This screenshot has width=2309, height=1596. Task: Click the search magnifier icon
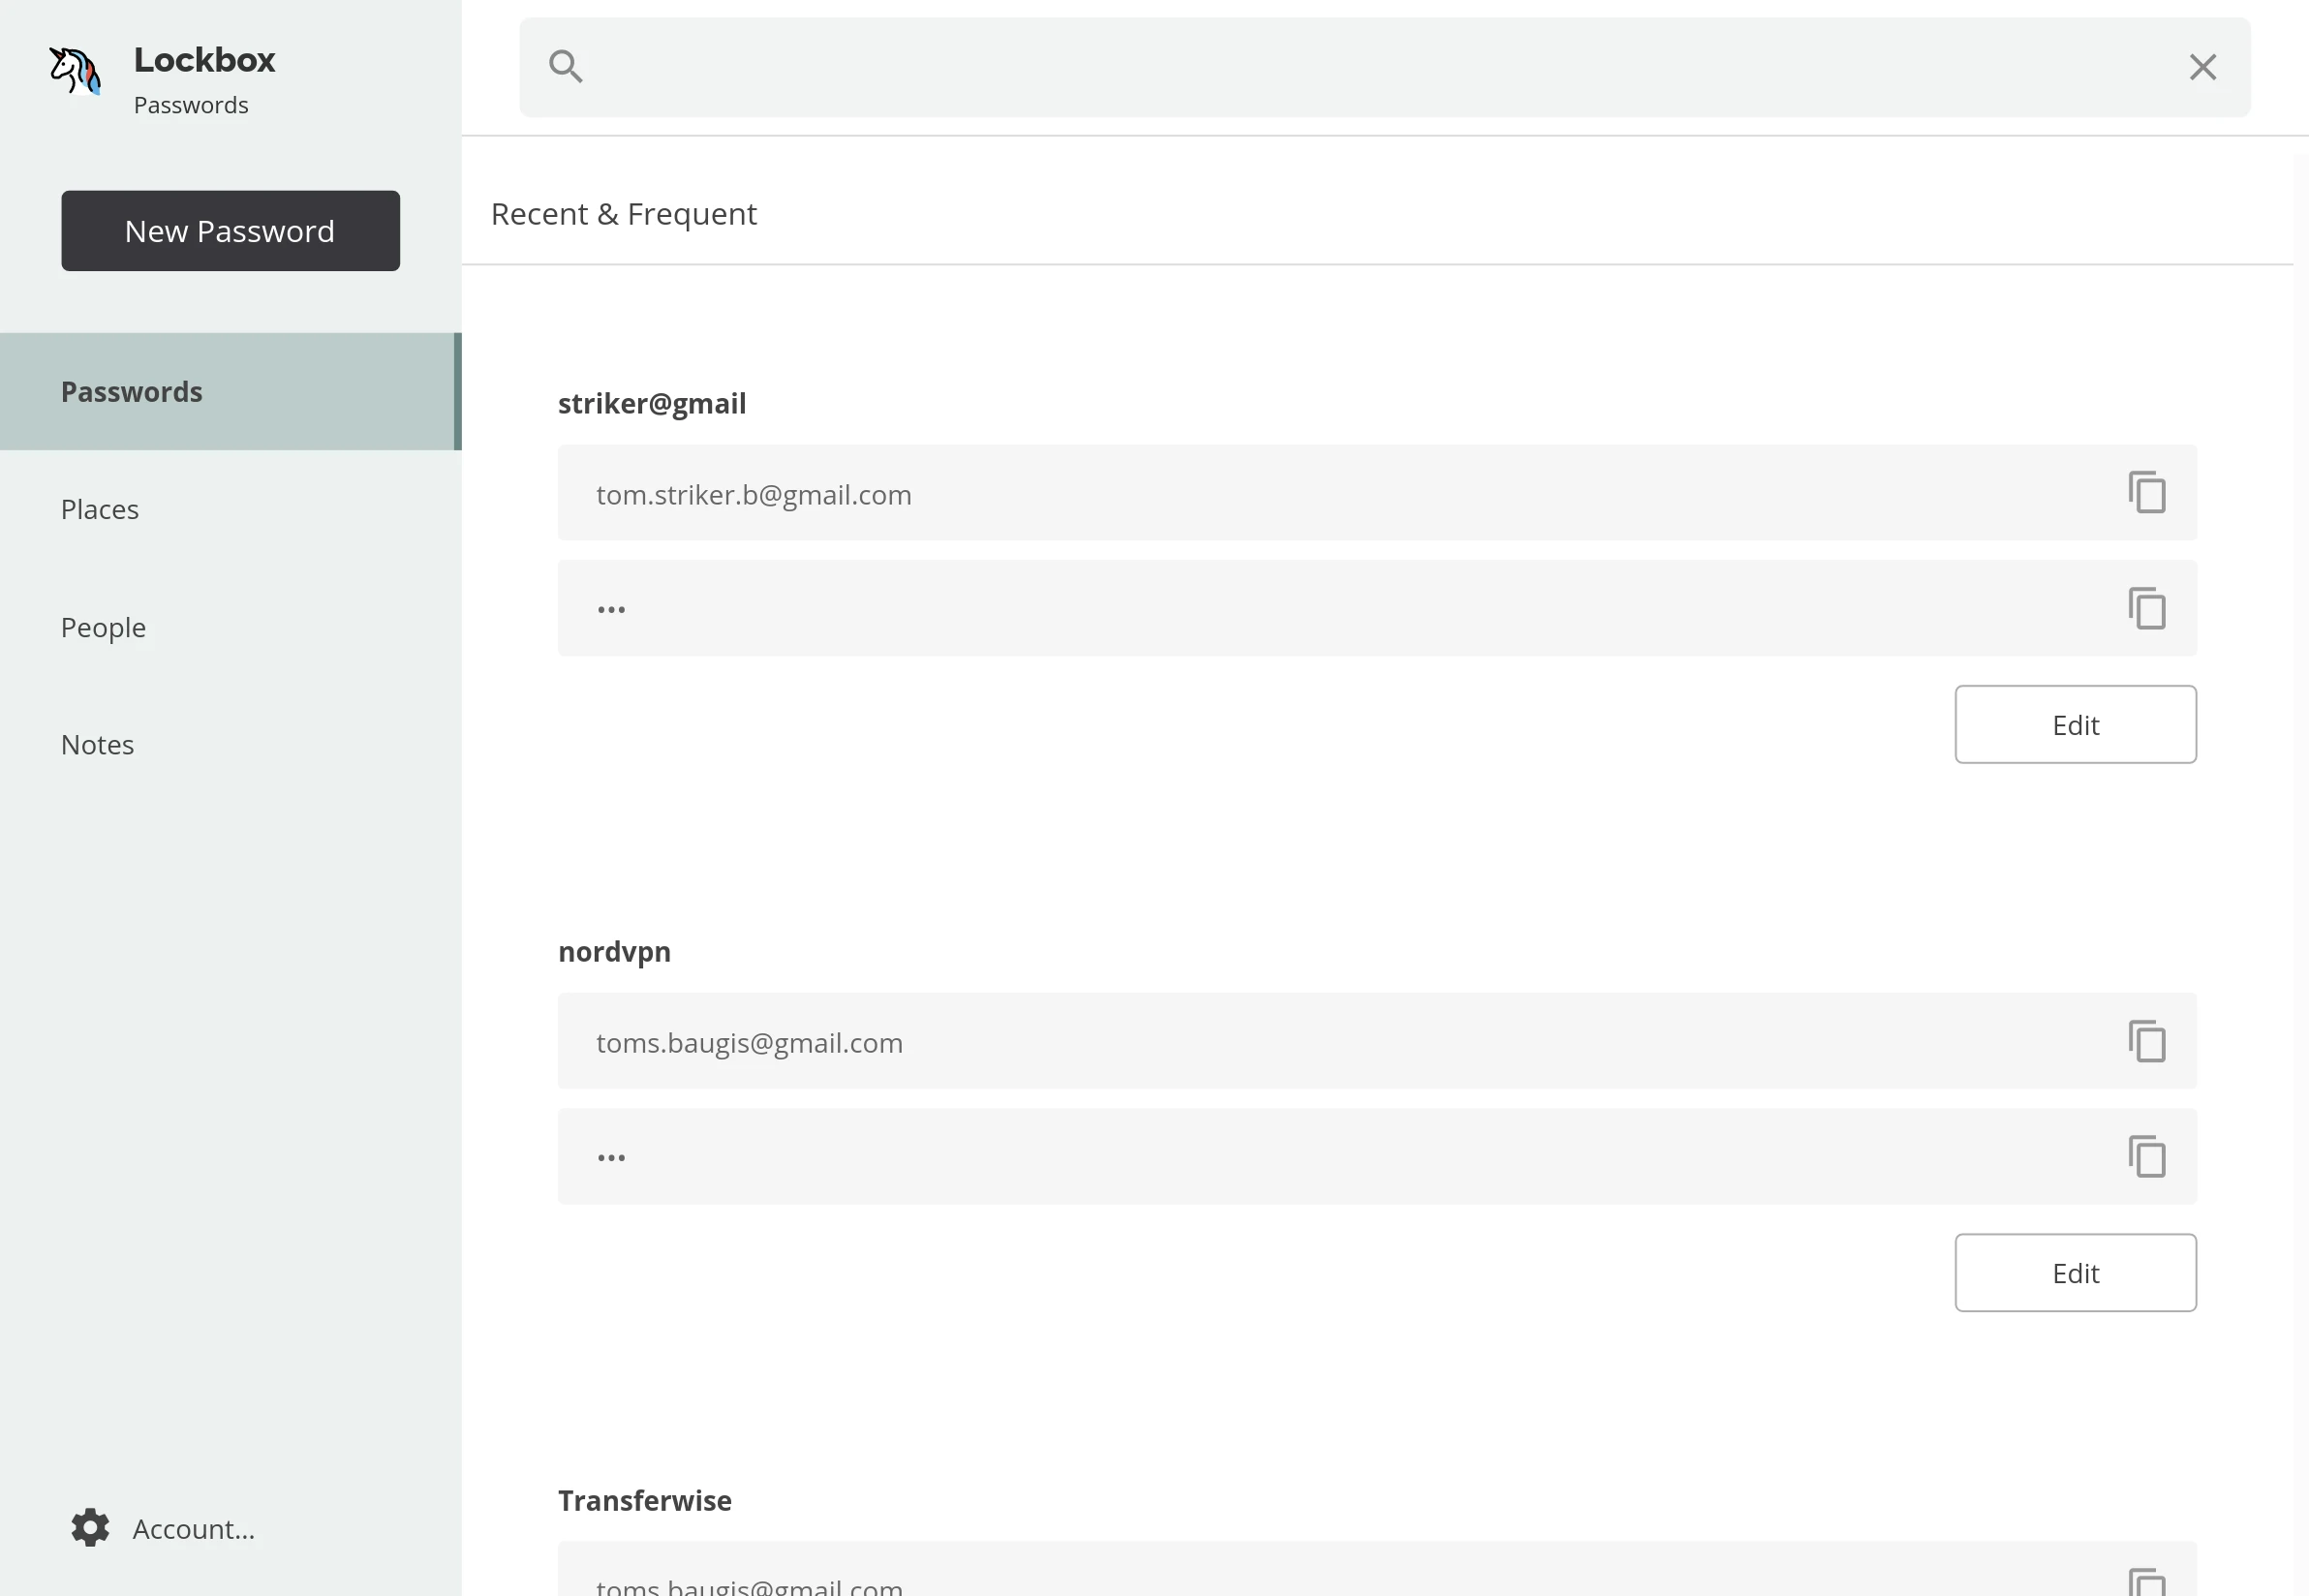(x=566, y=67)
